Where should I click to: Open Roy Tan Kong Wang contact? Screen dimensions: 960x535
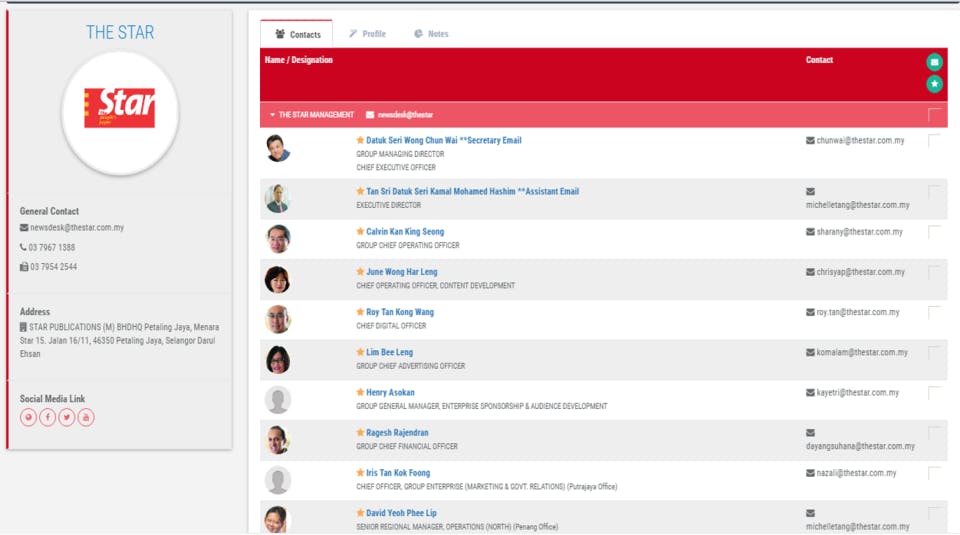click(x=400, y=312)
